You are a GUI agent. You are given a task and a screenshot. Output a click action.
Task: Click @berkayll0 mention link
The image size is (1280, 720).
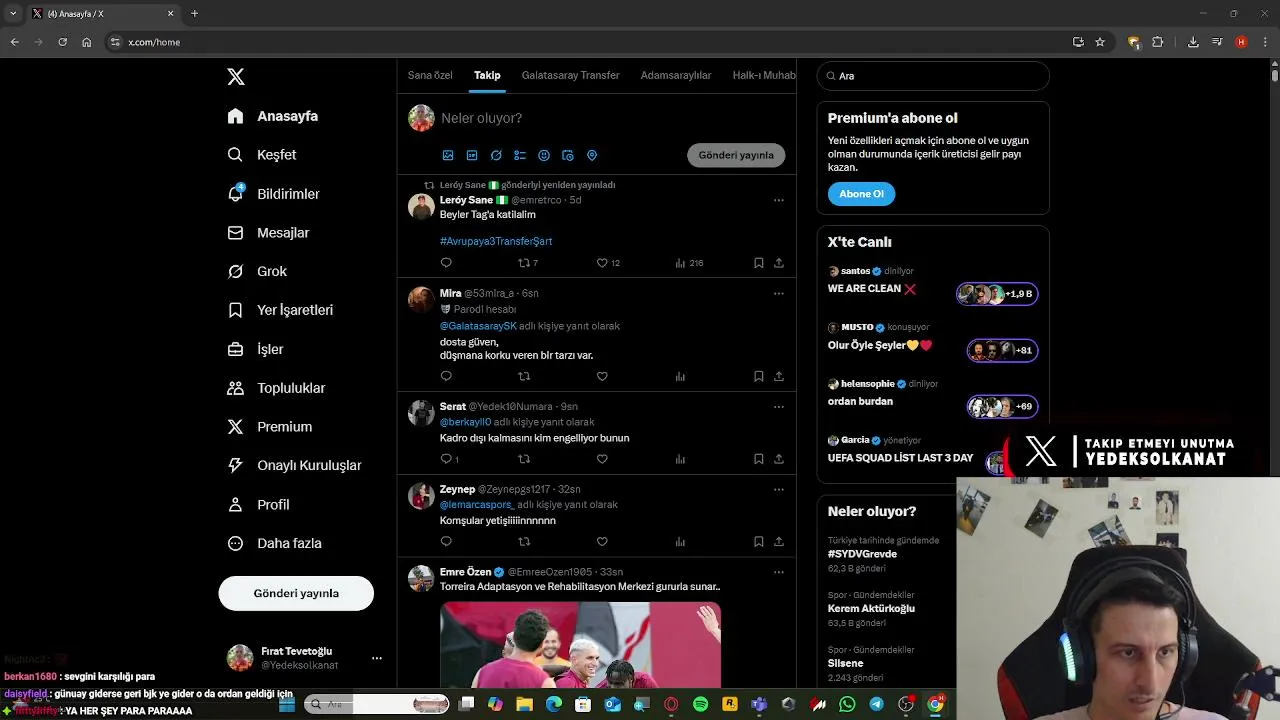click(x=465, y=422)
